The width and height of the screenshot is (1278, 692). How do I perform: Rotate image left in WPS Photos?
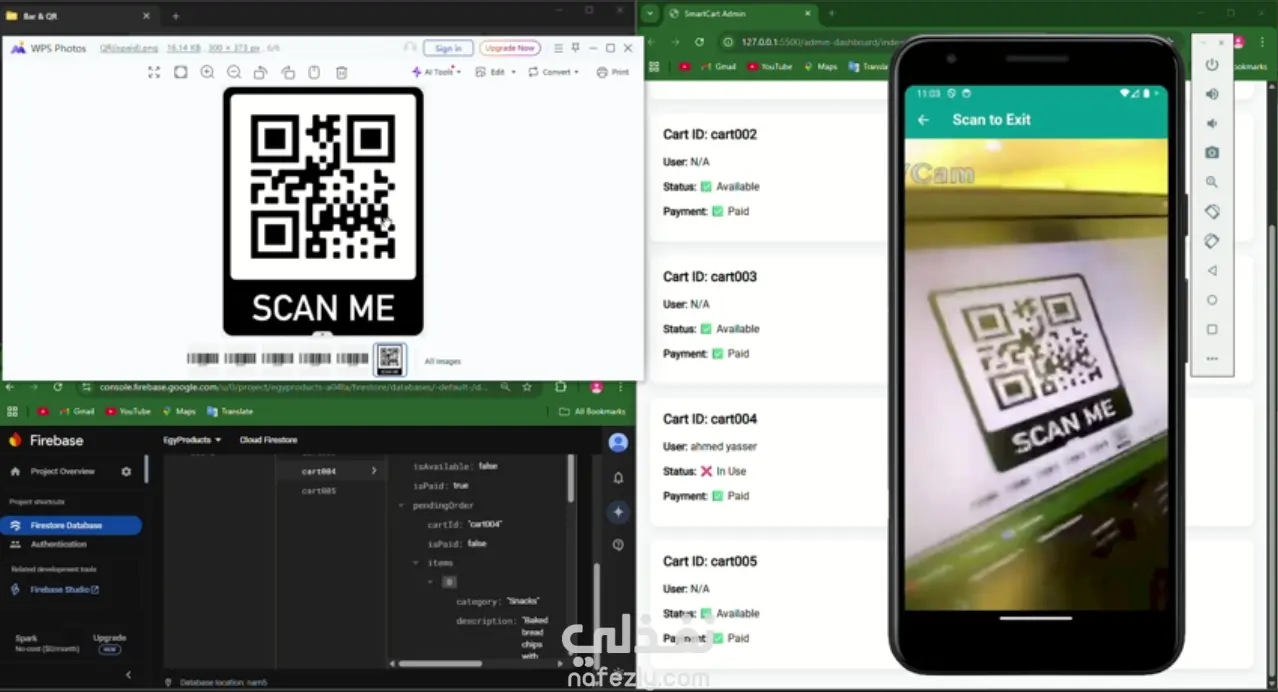260,72
